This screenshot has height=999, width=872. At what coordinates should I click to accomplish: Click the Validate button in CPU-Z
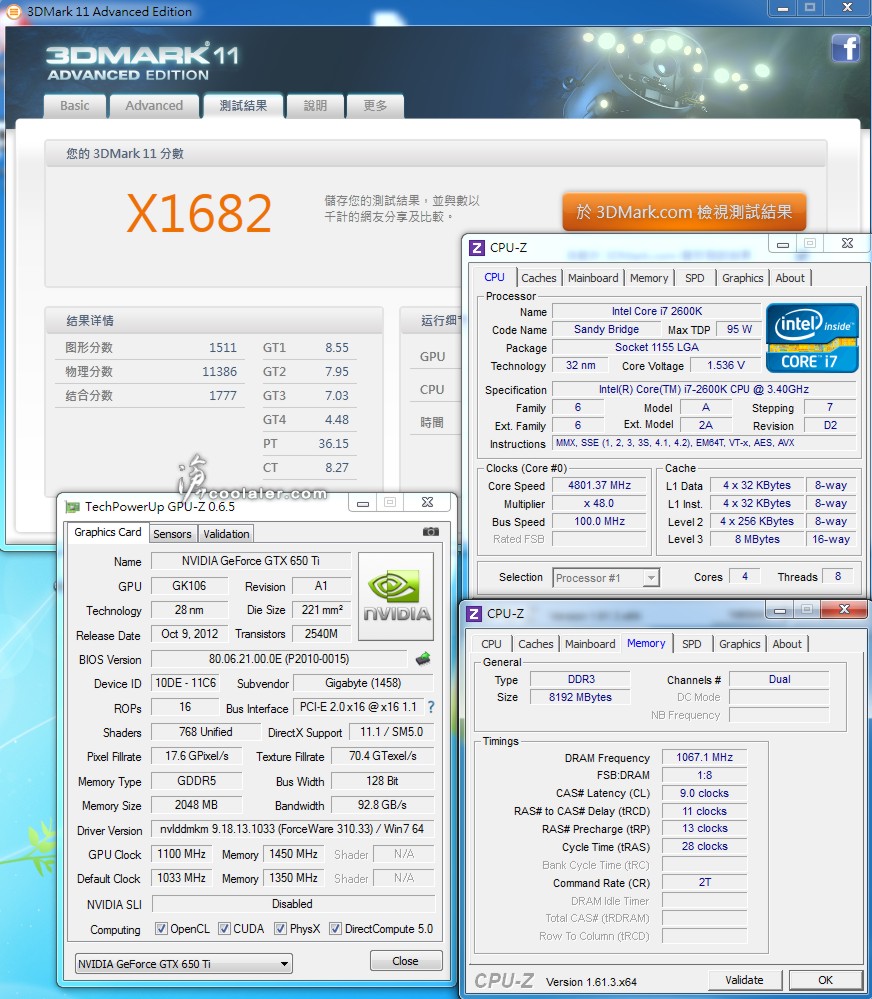pos(744,980)
